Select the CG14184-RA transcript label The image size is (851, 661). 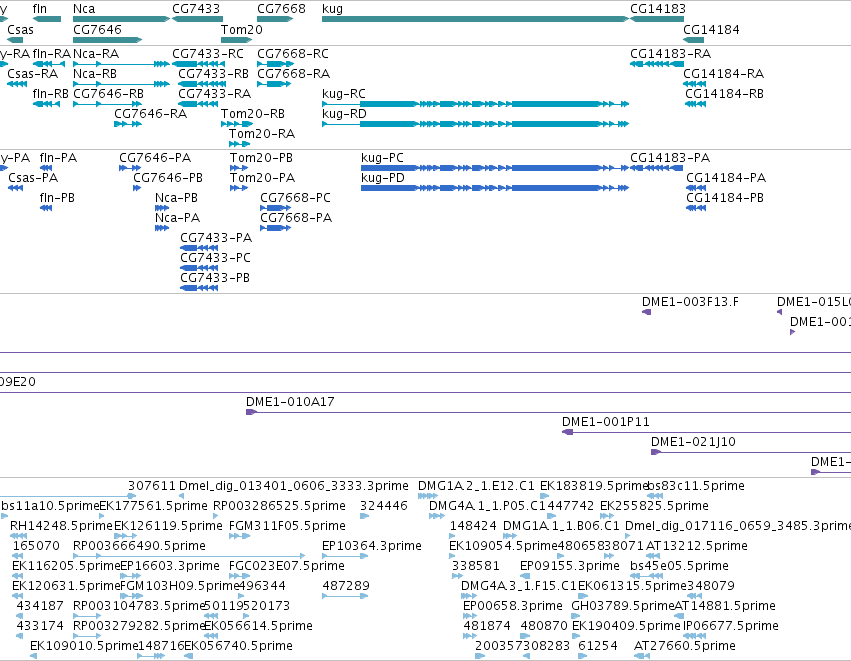pyautogui.click(x=723, y=74)
